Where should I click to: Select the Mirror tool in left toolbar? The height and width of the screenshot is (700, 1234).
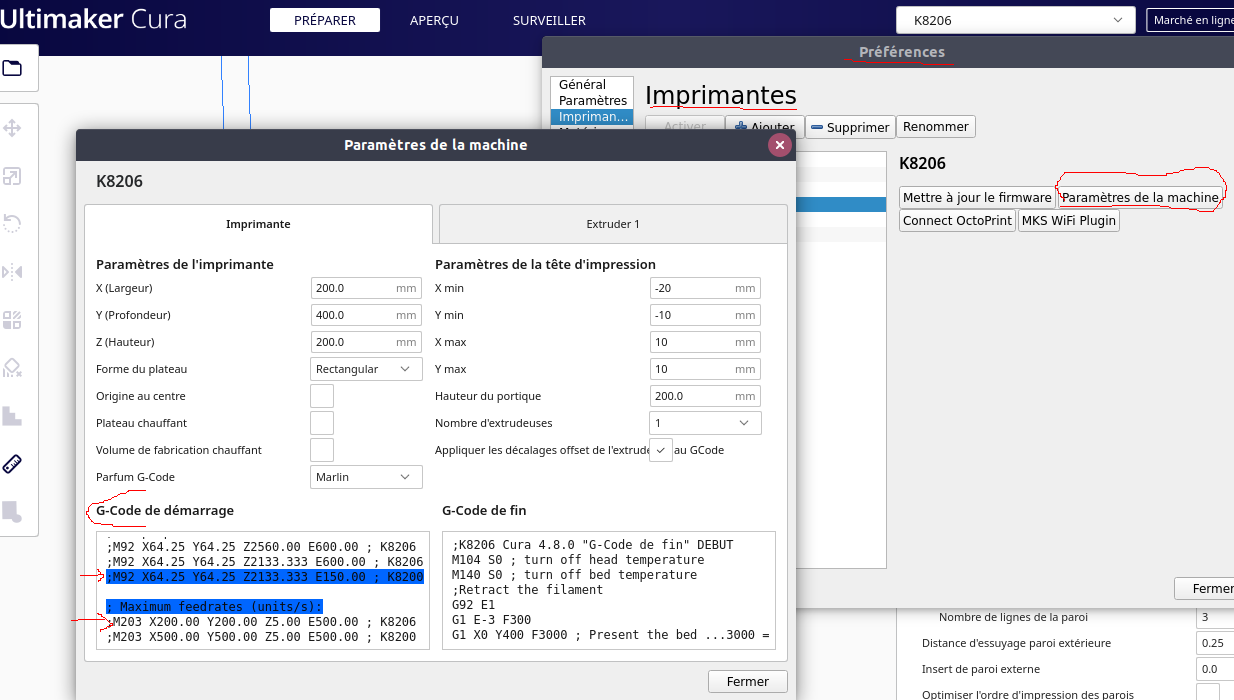[x=13, y=271]
